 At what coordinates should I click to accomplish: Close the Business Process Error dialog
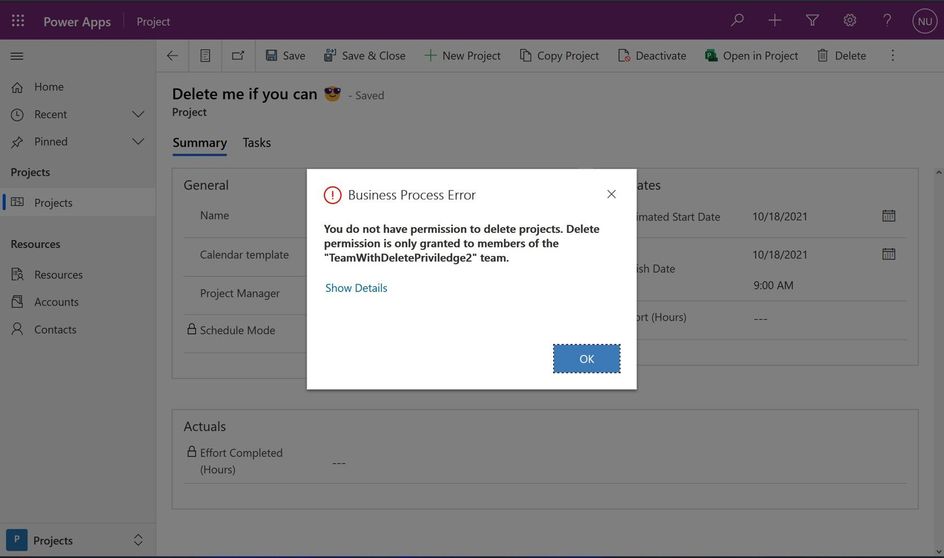tap(611, 194)
